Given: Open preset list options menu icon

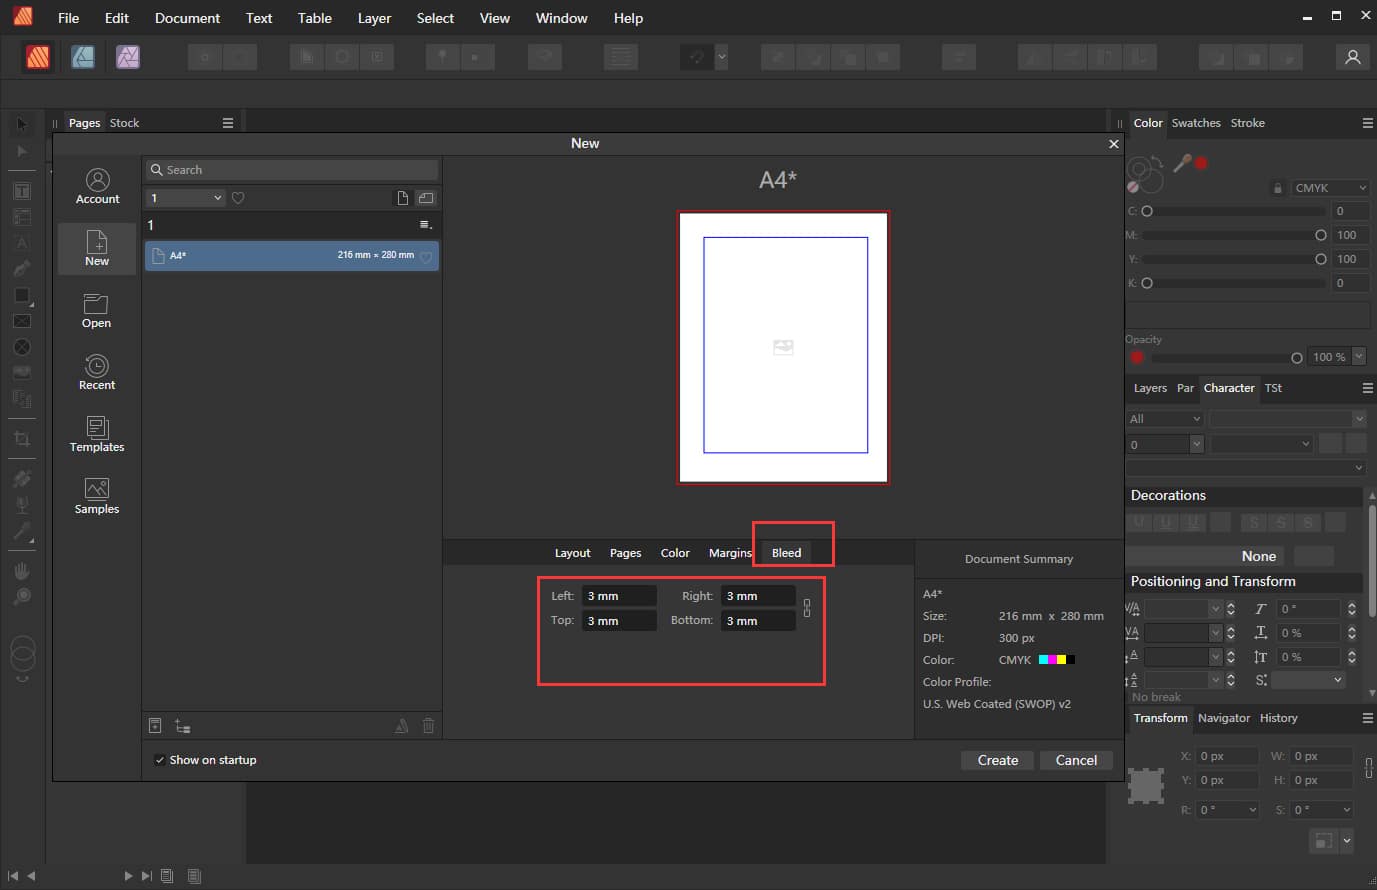Looking at the screenshot, I should (425, 225).
